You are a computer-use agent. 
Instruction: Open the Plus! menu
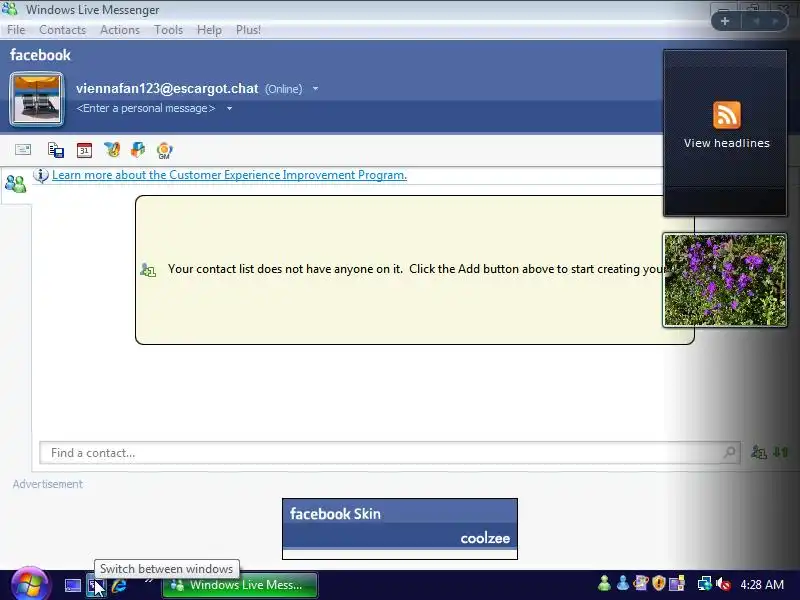(x=248, y=30)
